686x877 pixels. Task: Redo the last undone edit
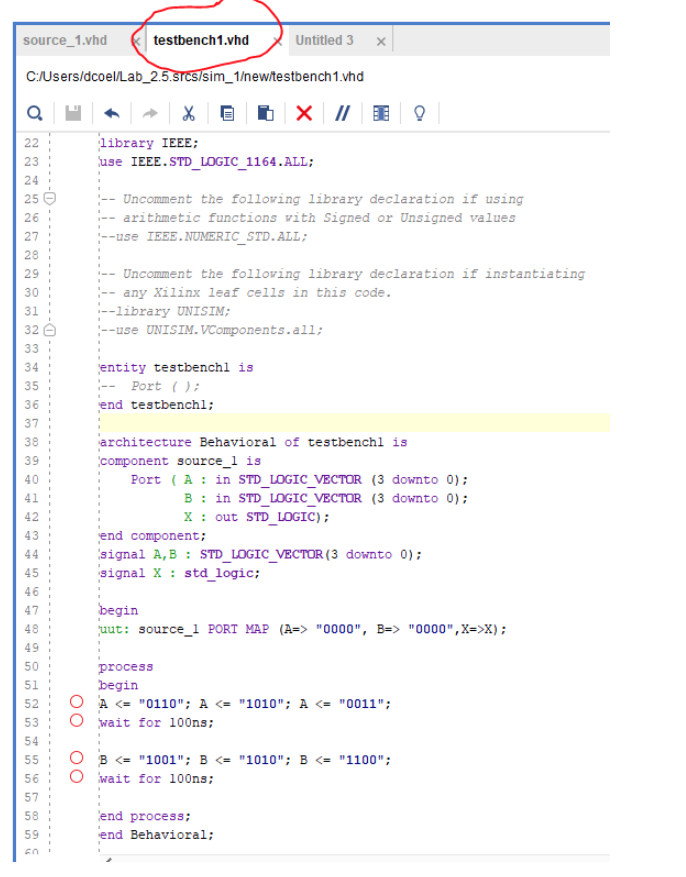point(150,114)
